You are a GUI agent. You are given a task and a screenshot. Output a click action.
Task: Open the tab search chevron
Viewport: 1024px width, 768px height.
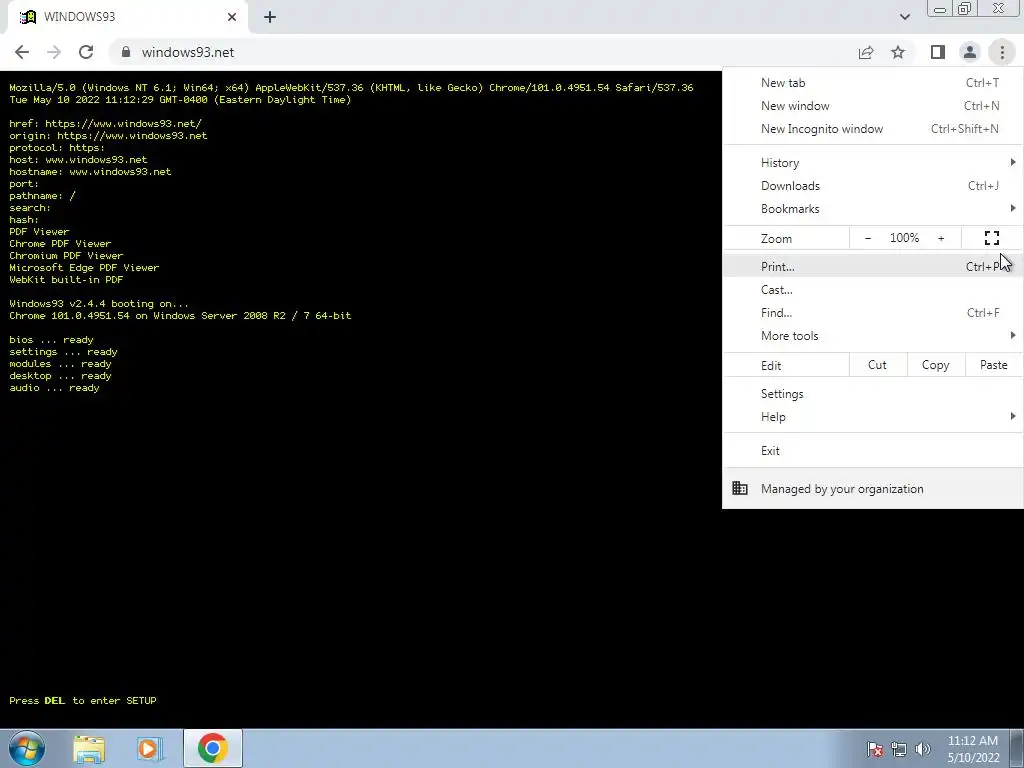(x=904, y=17)
